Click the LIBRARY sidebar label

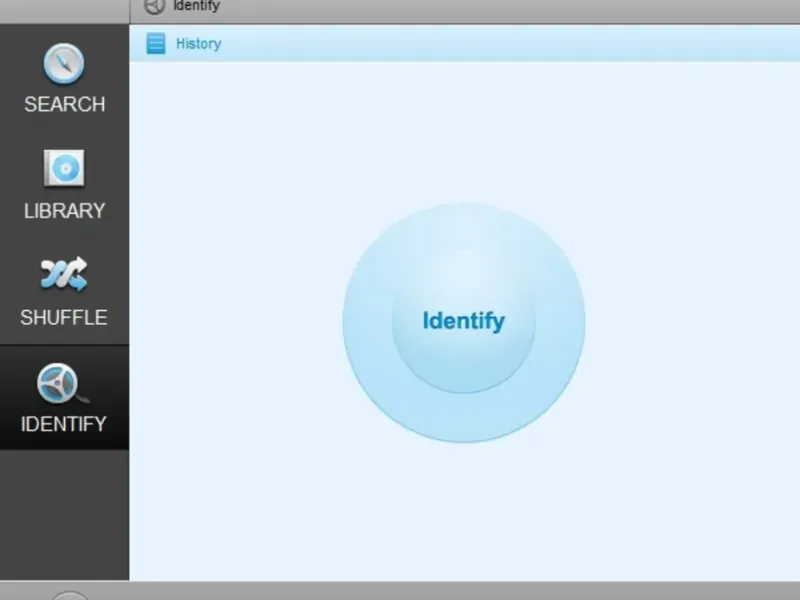65,211
